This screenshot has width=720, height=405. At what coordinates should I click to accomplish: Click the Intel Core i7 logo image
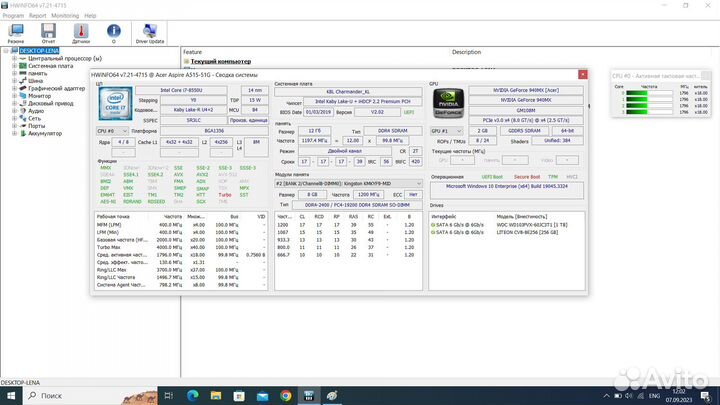115,104
